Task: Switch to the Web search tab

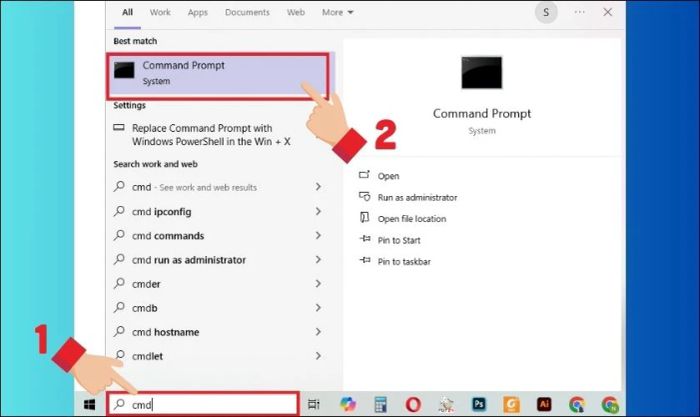Action: [296, 13]
